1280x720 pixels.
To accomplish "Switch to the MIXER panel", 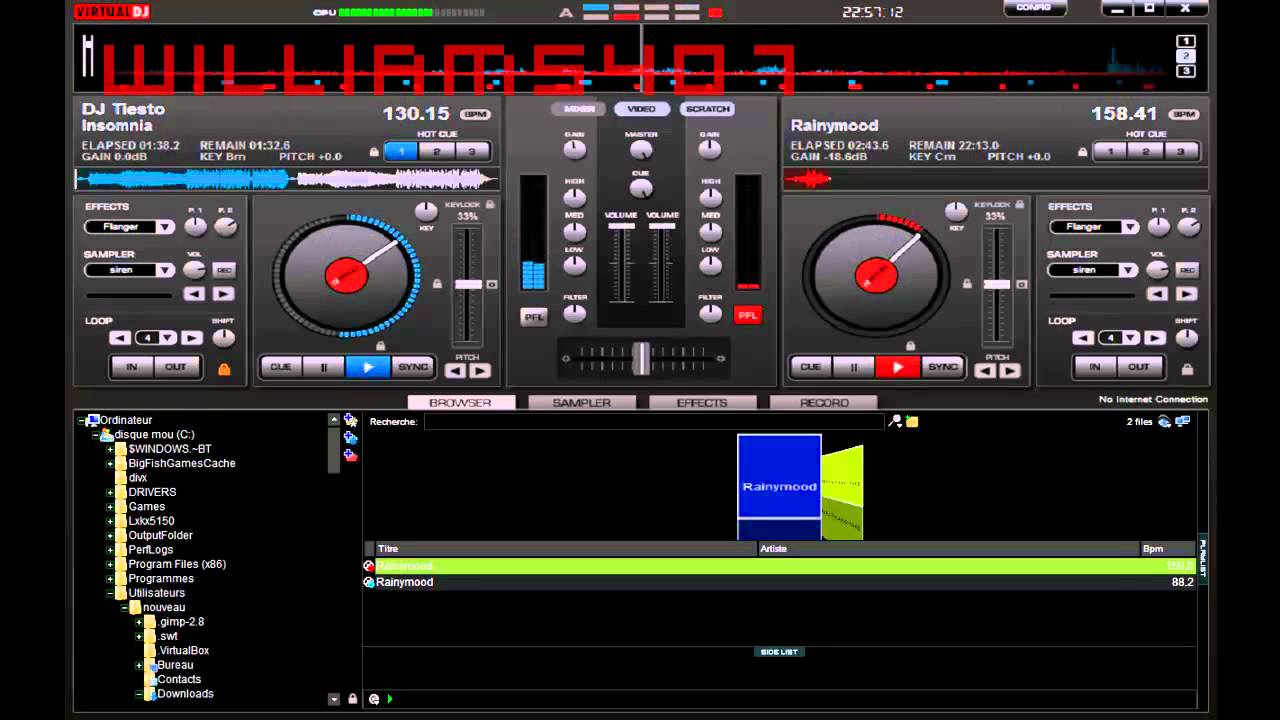I will pos(579,109).
